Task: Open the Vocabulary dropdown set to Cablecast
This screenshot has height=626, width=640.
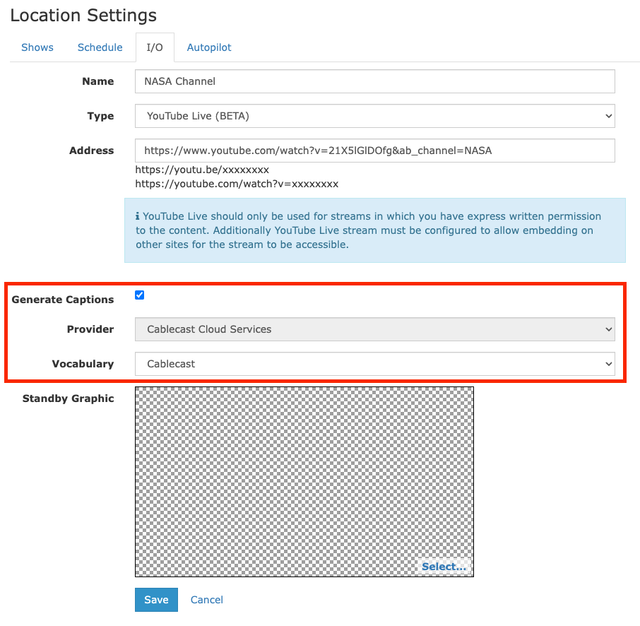Action: (x=375, y=364)
